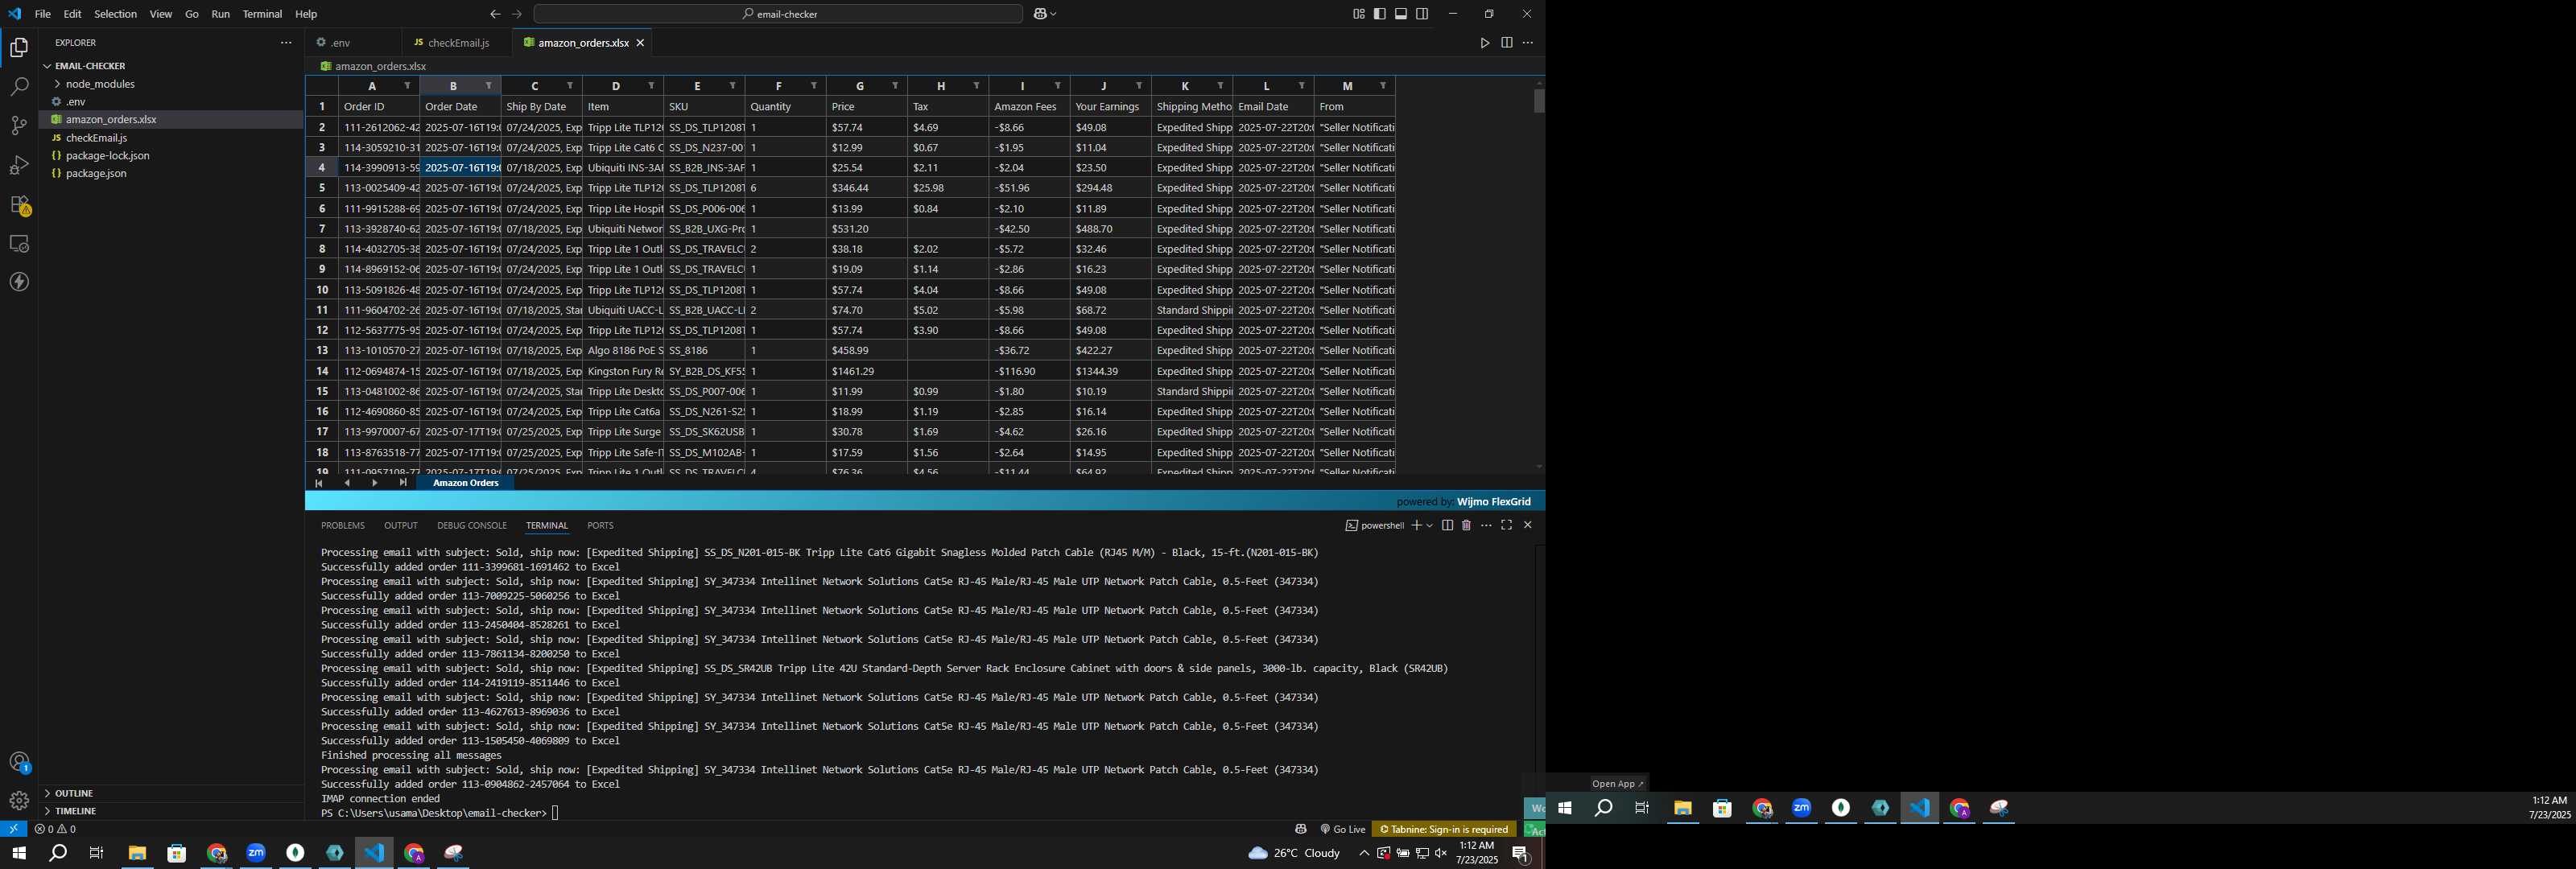Go back using title bar arrow
Image resolution: width=2576 pixels, height=869 pixels.
(494, 14)
